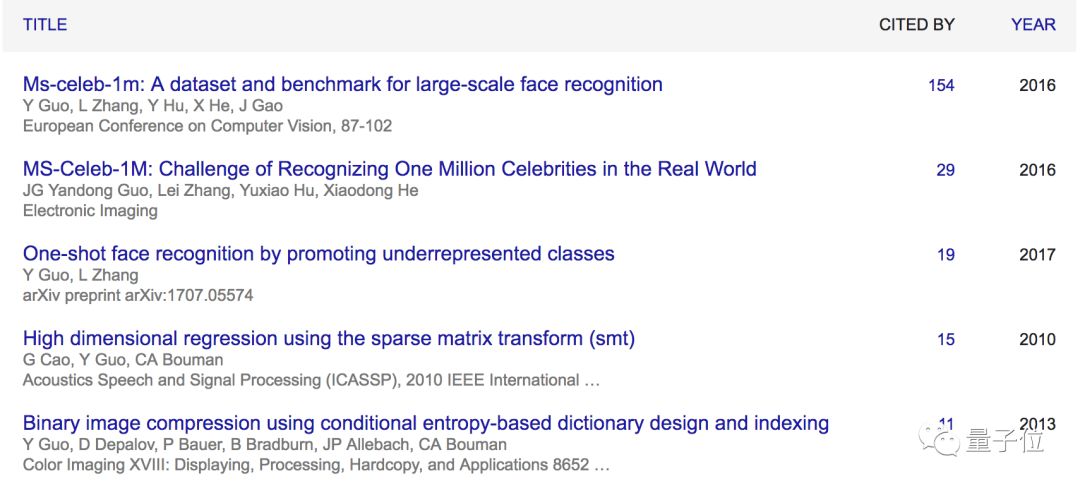This screenshot has width=1080, height=488.
Task: Sort the list by the YEAR header
Action: [1033, 25]
